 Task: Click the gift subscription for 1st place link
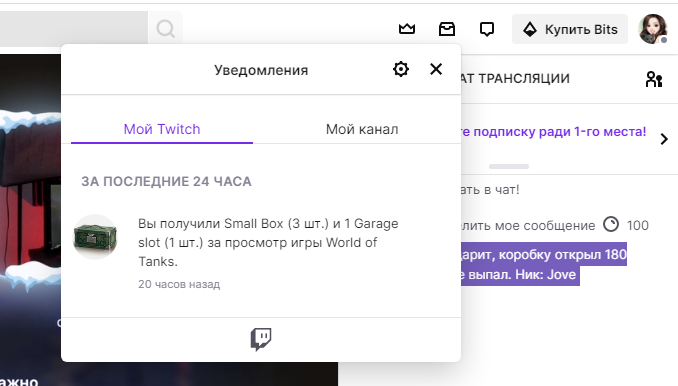(553, 131)
